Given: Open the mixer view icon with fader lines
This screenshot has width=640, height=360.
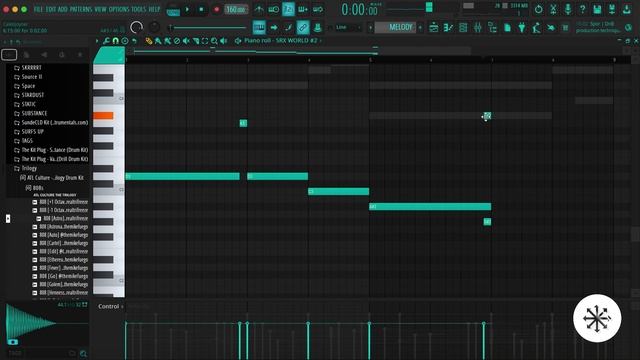Looking at the screenshot, I should (x=478, y=27).
